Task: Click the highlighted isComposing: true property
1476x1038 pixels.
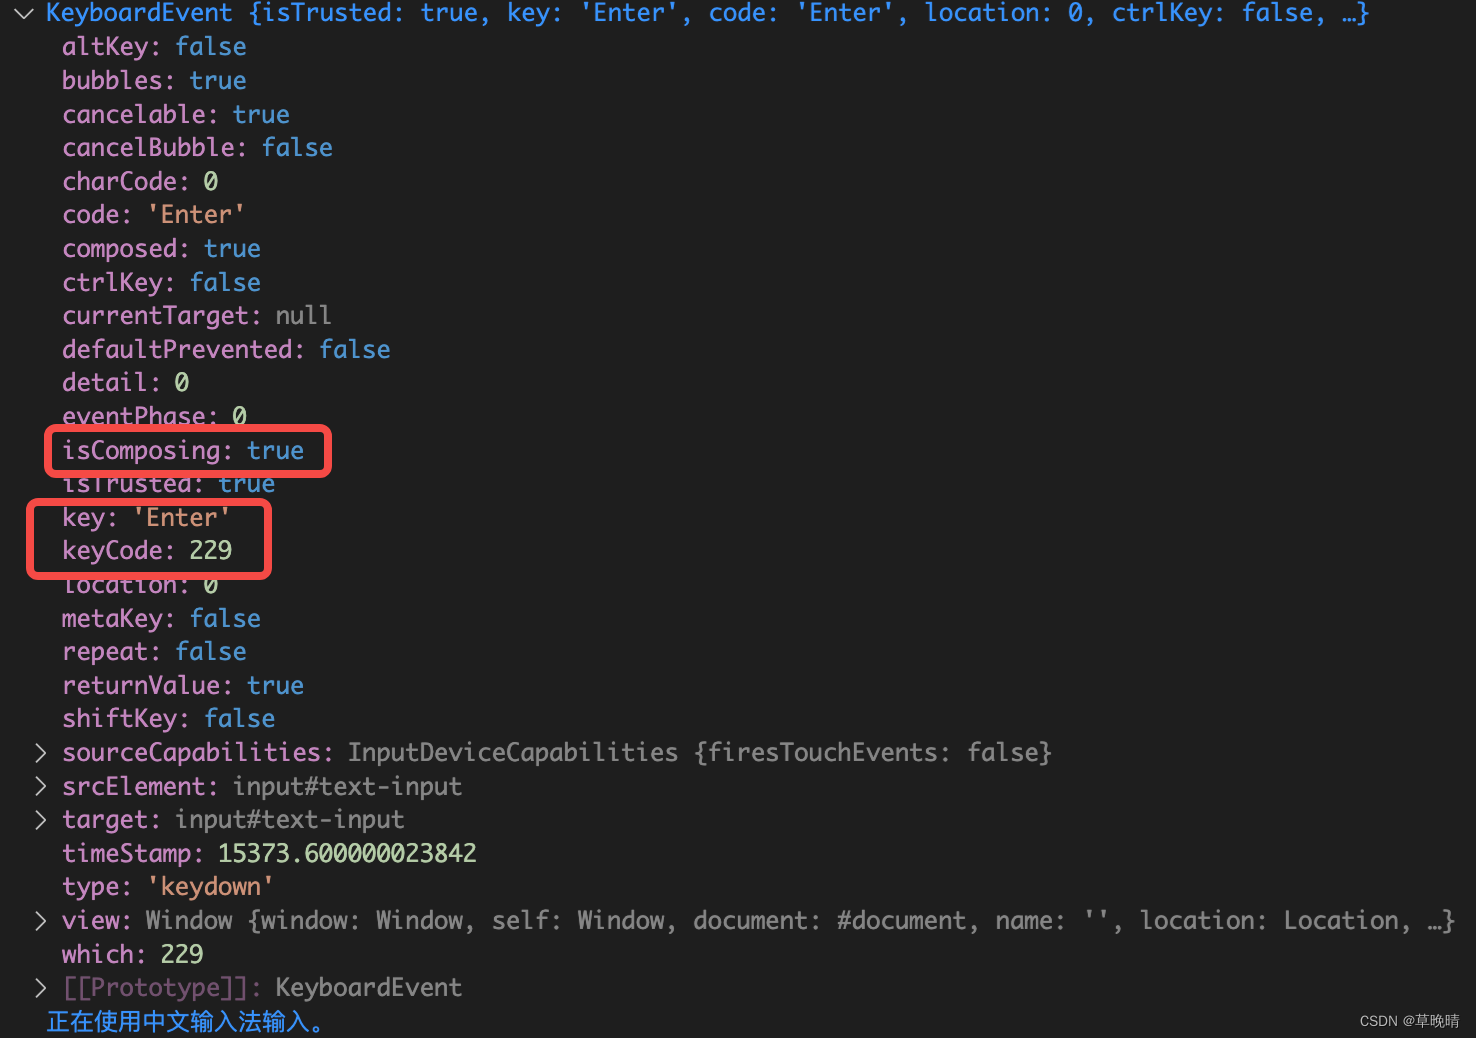Action: [x=184, y=450]
